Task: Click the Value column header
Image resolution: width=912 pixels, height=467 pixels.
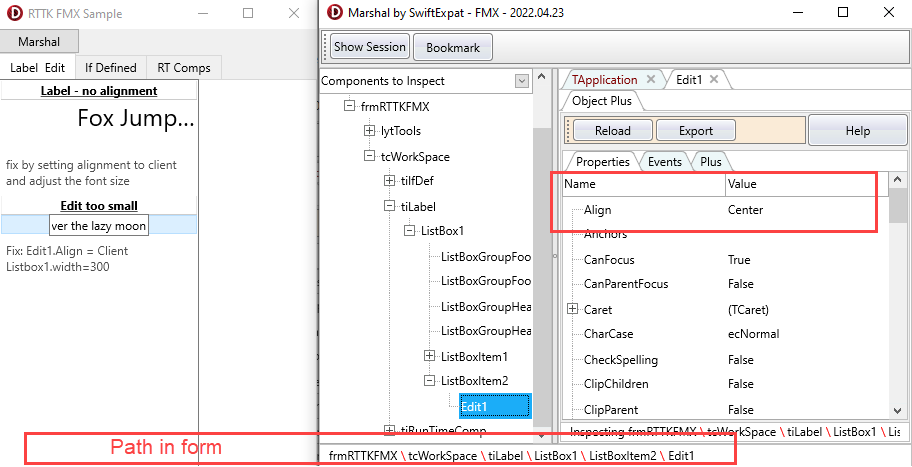Action: tap(807, 184)
